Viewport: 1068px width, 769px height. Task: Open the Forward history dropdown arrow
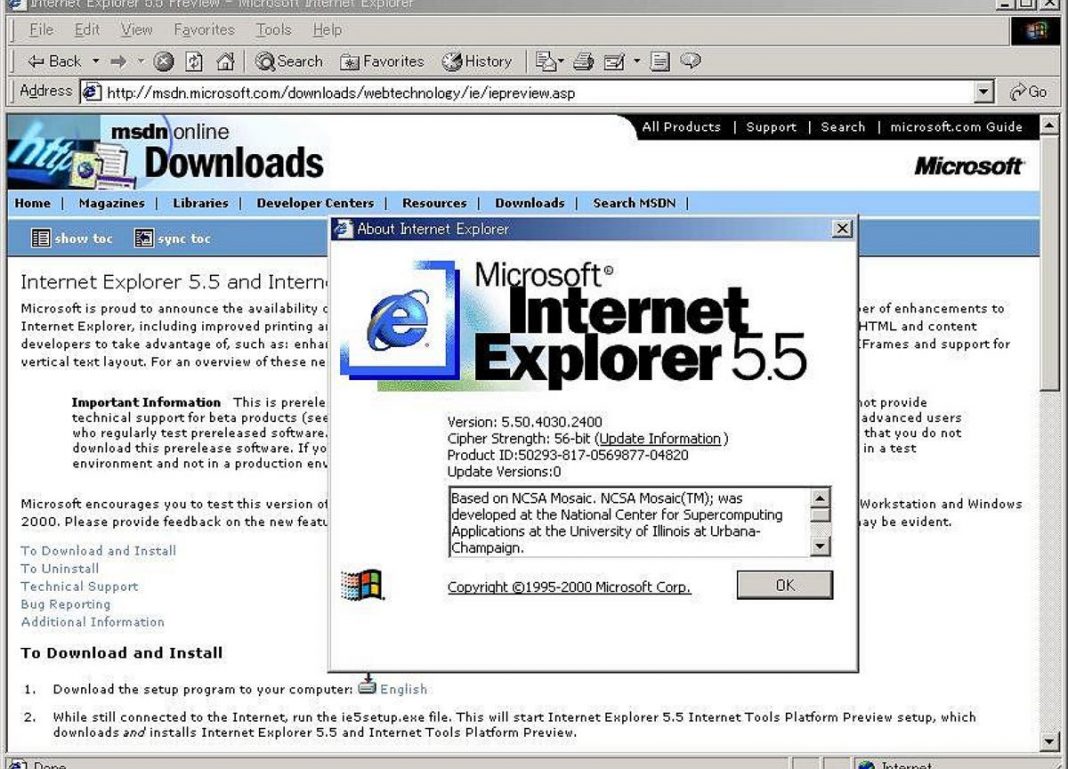141,61
